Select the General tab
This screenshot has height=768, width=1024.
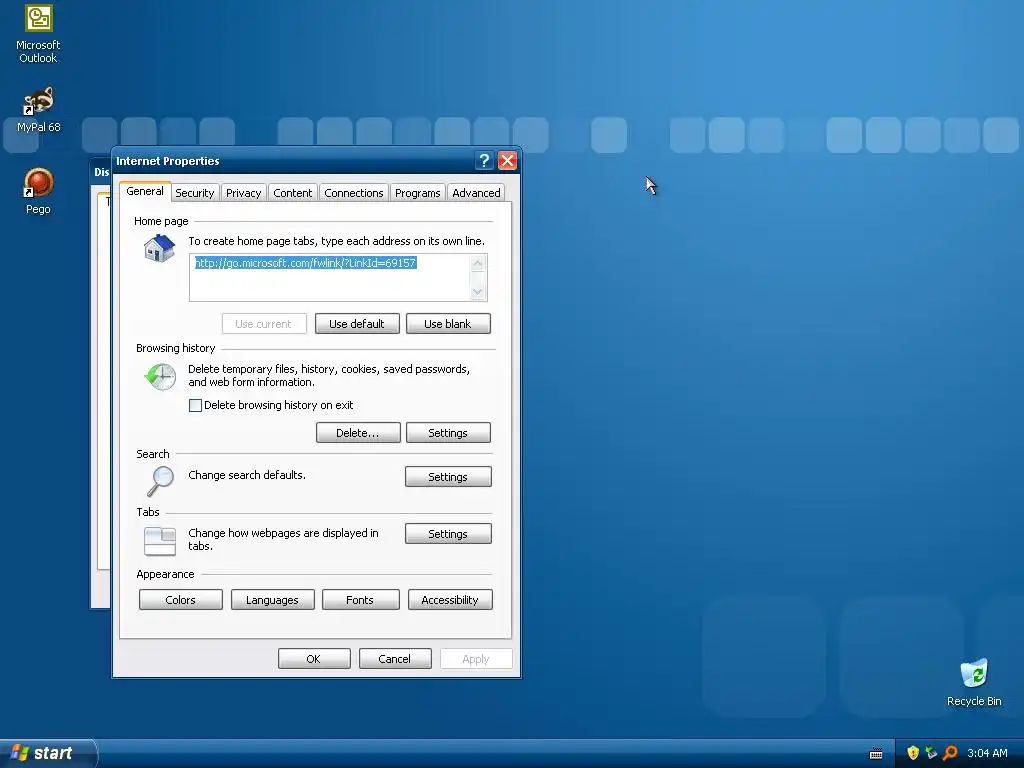click(x=145, y=191)
